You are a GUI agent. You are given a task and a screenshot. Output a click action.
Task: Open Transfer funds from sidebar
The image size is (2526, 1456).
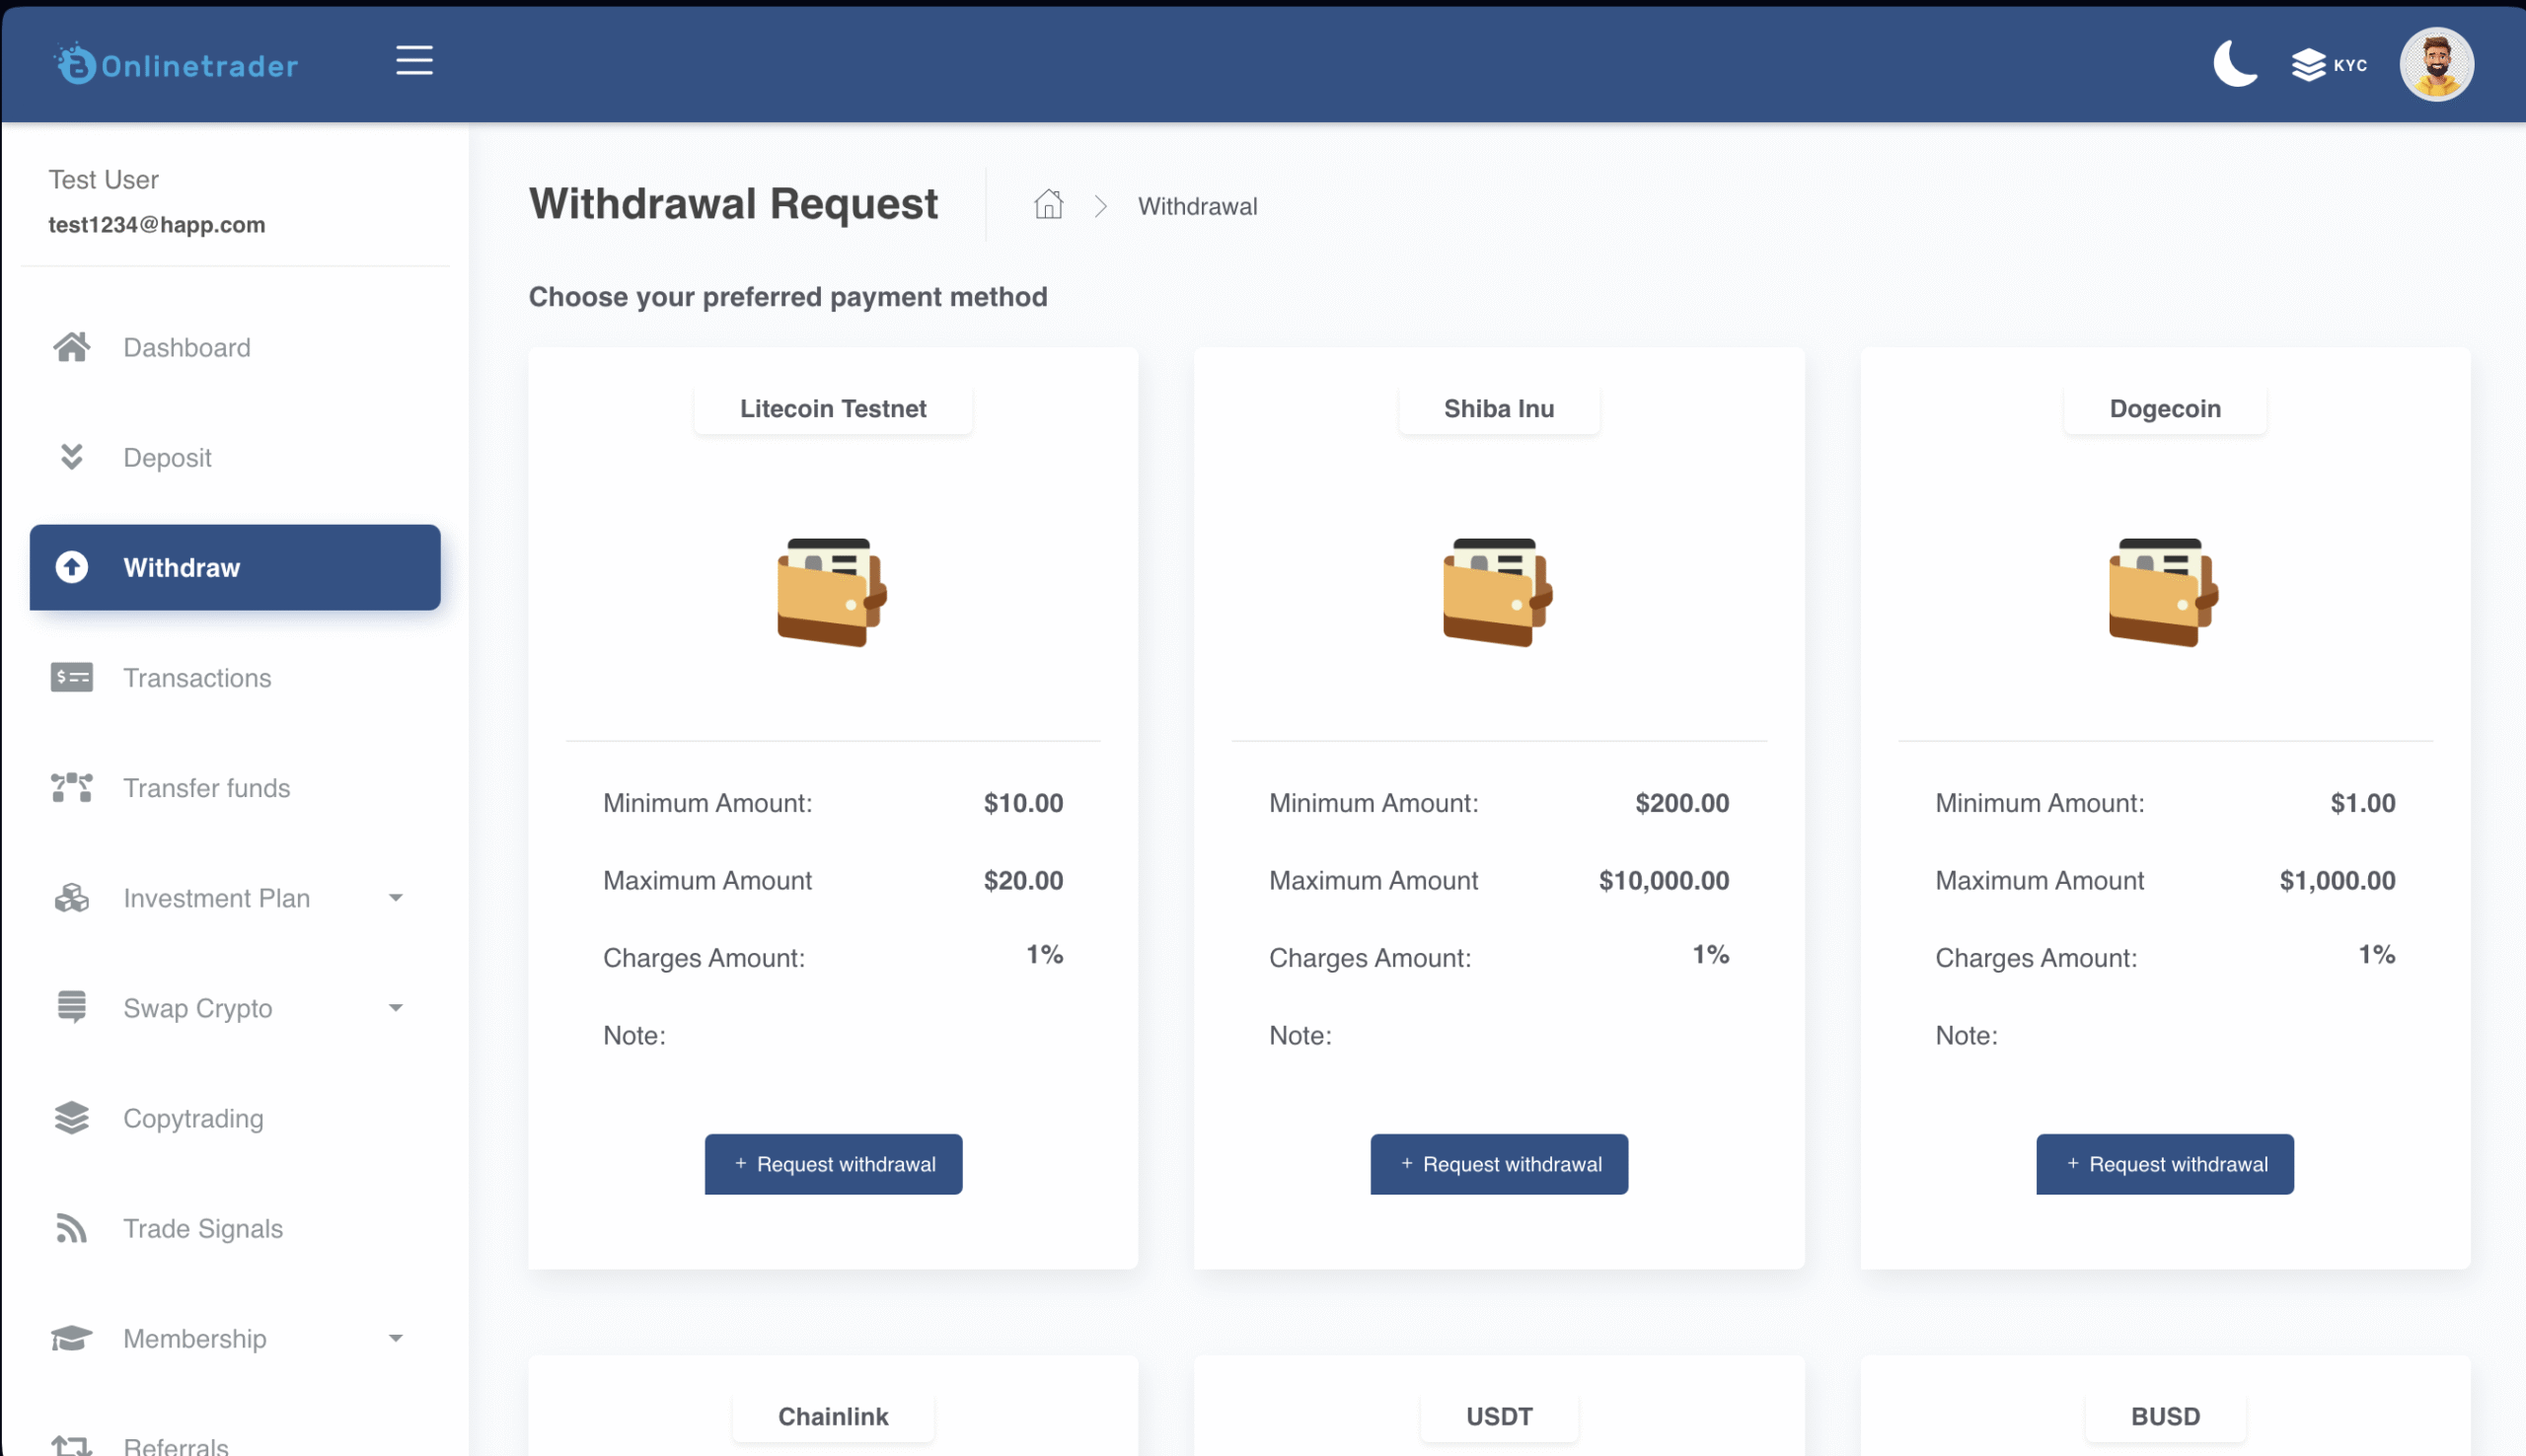coord(235,787)
